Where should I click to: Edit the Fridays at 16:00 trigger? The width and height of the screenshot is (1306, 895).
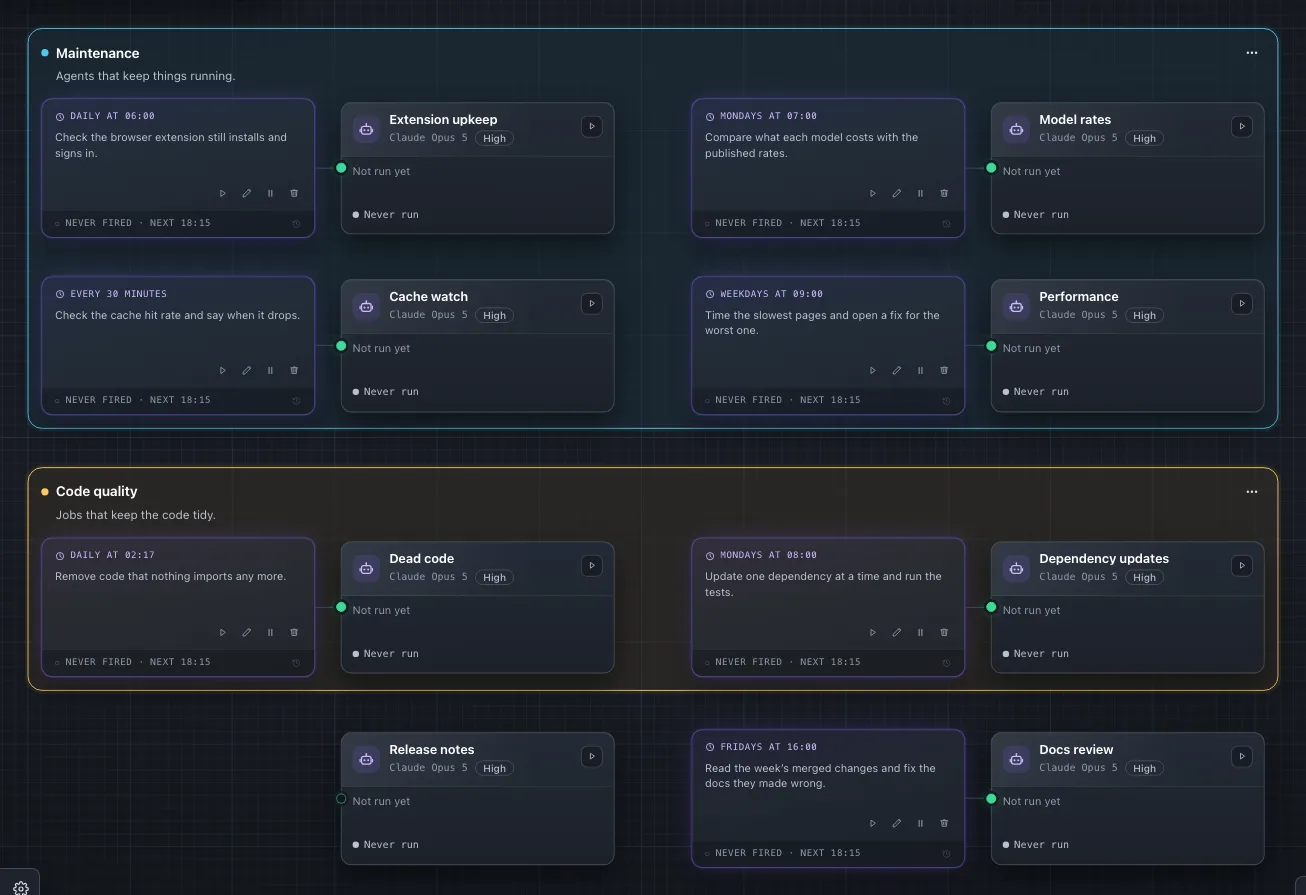(x=897, y=823)
